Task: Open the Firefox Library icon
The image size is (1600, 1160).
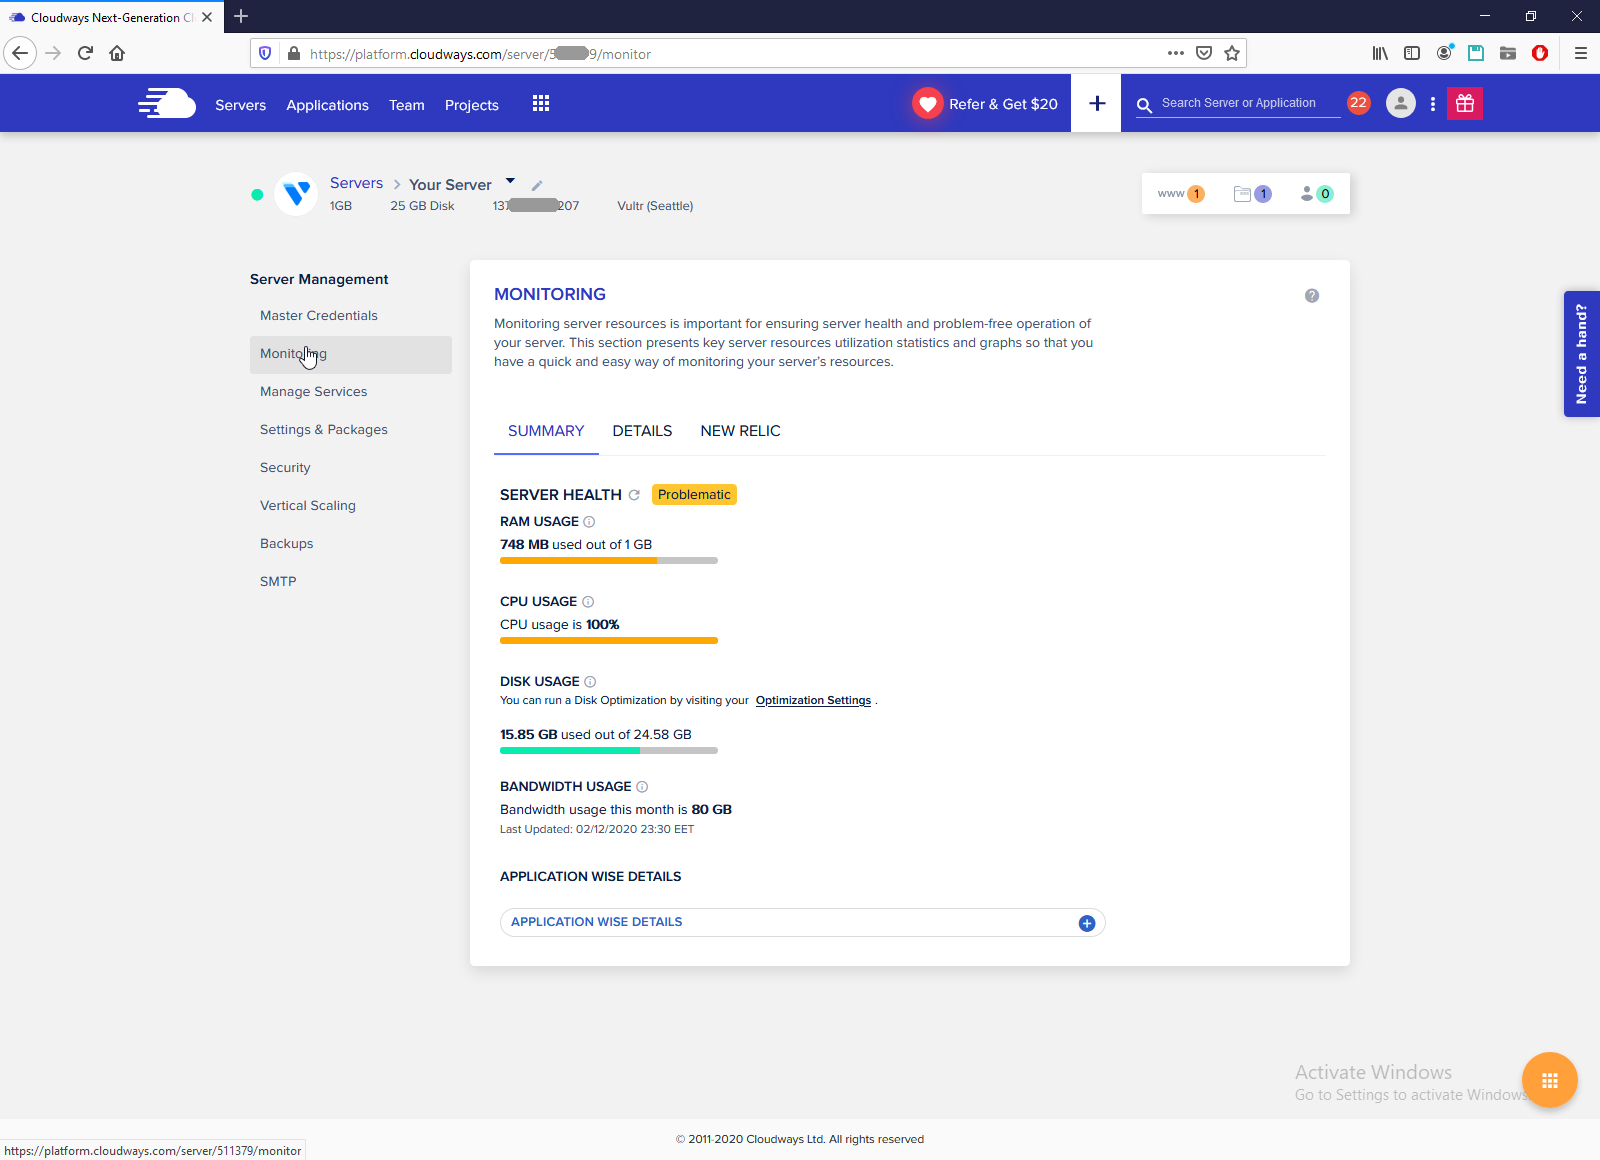Action: (1380, 53)
